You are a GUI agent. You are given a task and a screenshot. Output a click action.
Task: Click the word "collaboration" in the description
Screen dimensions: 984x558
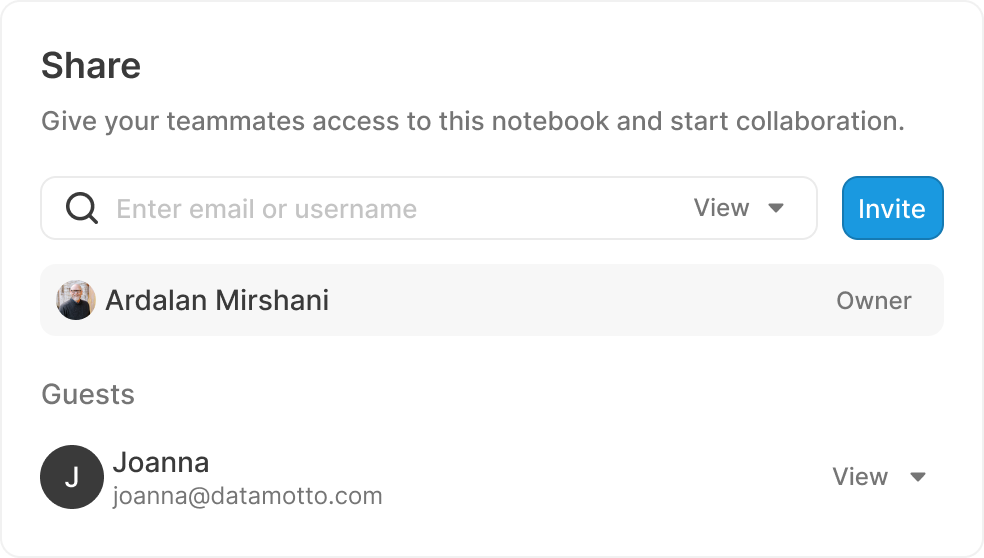pyautogui.click(x=819, y=122)
